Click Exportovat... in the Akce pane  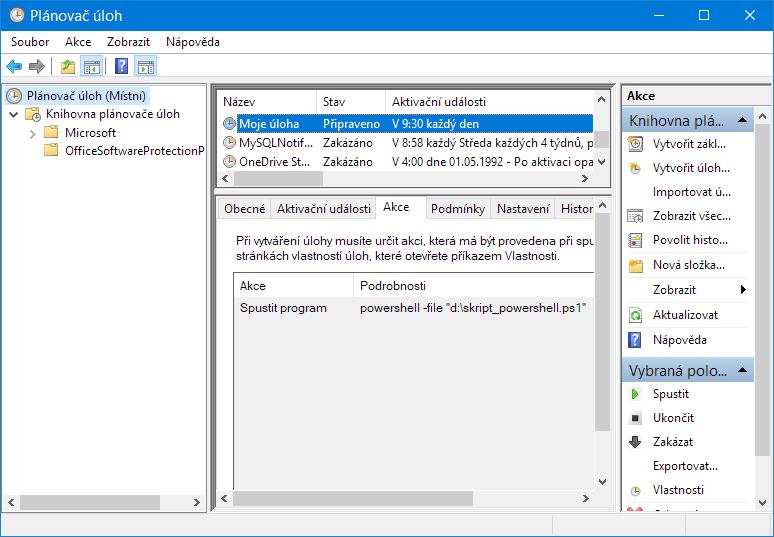pyautogui.click(x=685, y=466)
